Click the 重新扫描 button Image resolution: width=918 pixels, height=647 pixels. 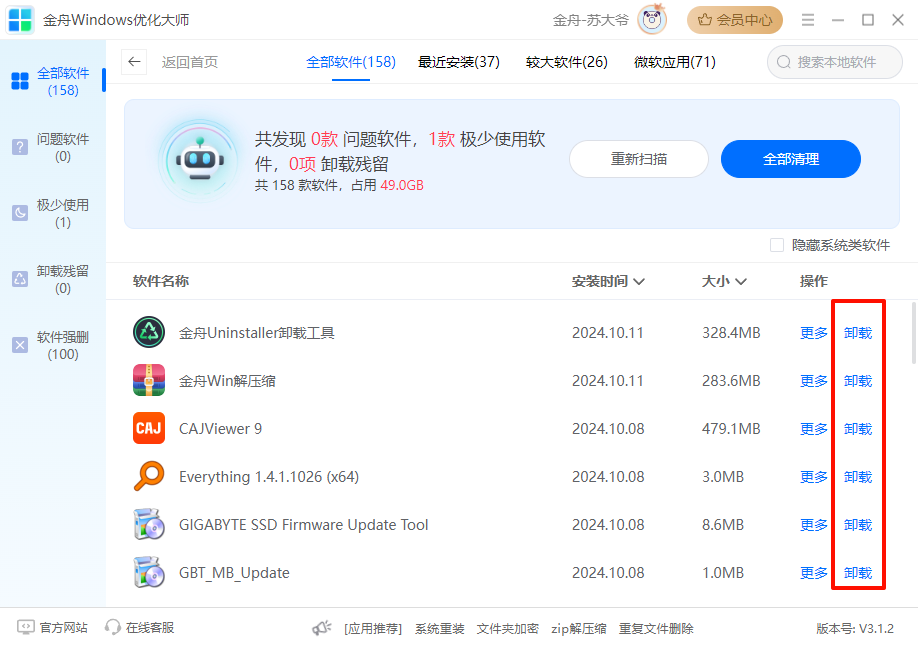click(x=639, y=159)
